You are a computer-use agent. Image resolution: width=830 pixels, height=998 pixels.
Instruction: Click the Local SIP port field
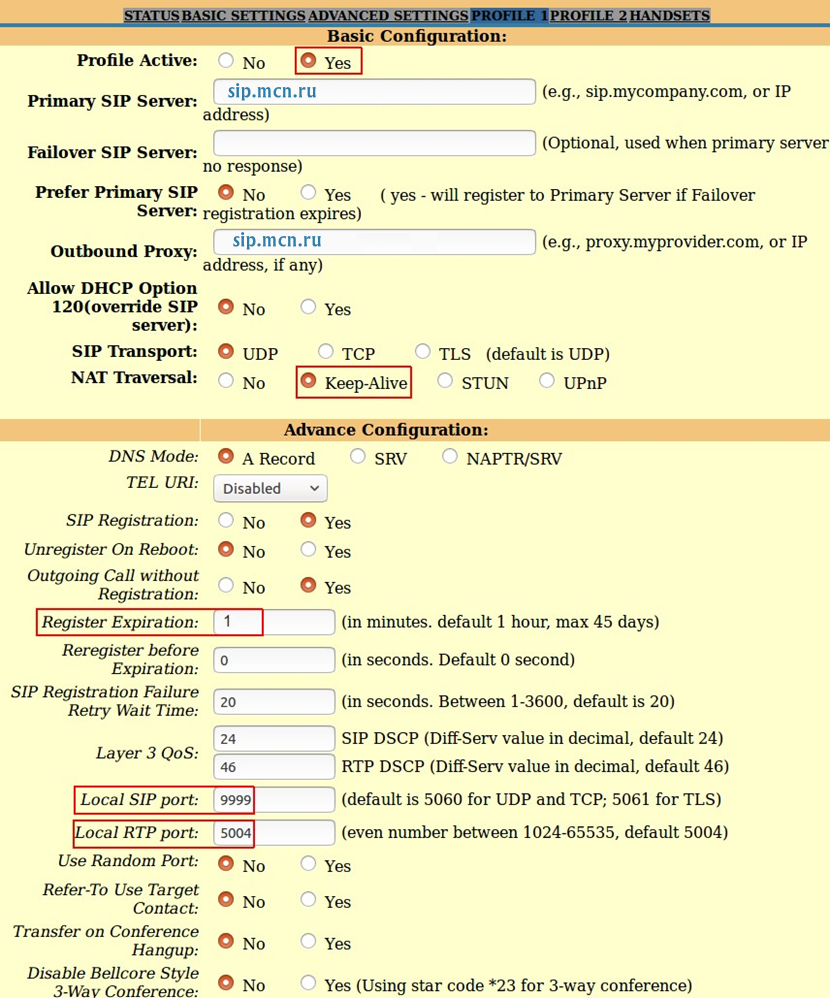(x=274, y=799)
